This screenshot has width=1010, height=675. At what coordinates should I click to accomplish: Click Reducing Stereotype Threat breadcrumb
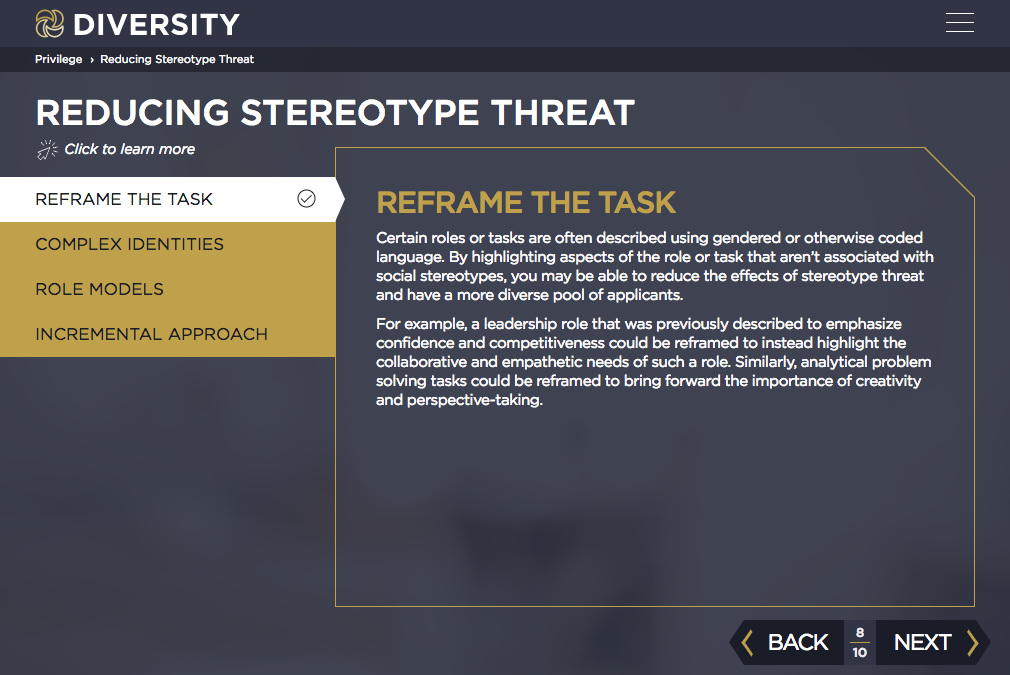[x=177, y=59]
